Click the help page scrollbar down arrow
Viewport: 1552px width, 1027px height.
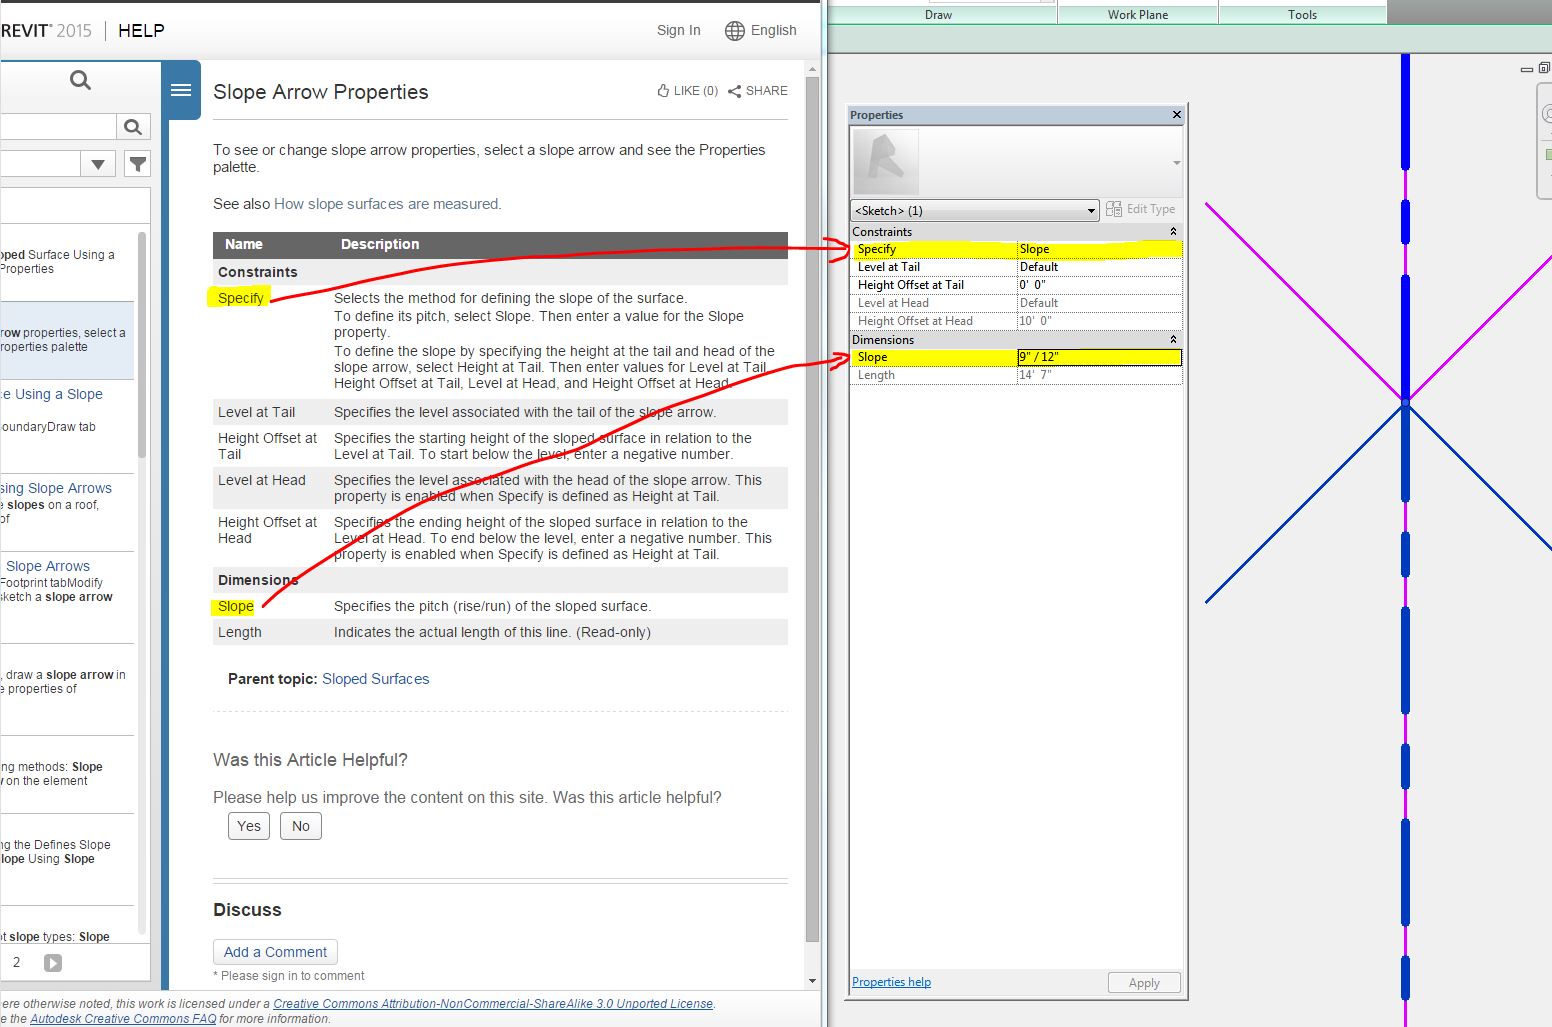(x=812, y=981)
